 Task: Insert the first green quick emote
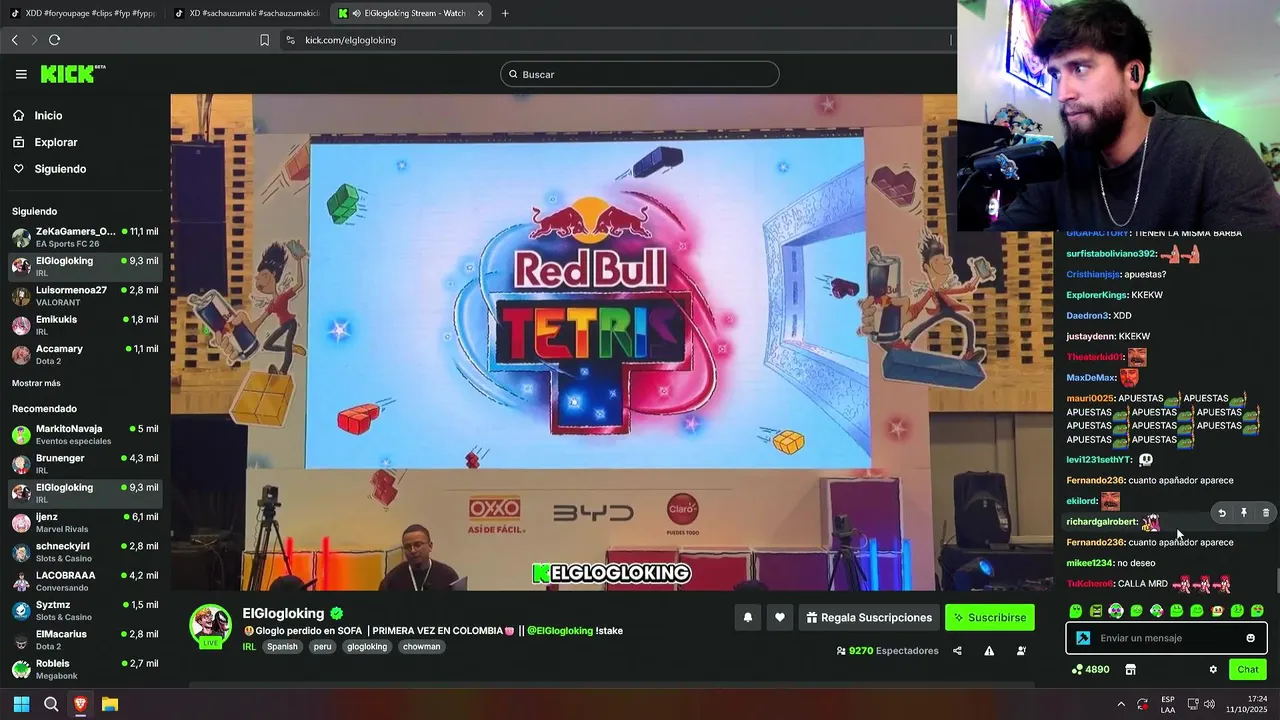click(x=1076, y=611)
